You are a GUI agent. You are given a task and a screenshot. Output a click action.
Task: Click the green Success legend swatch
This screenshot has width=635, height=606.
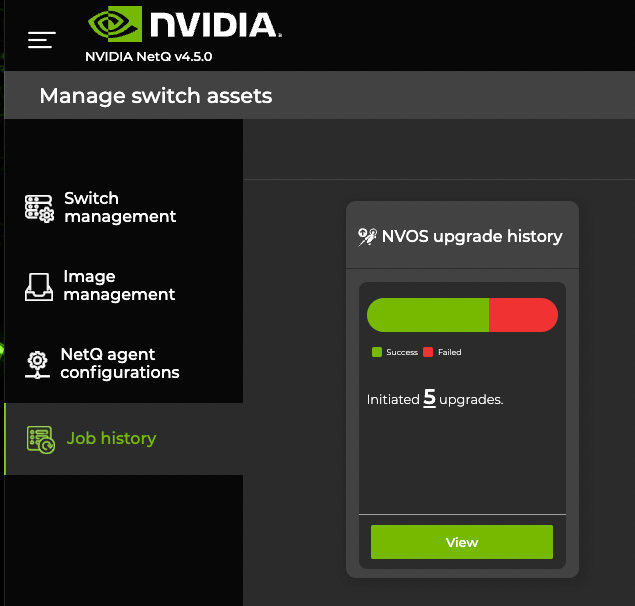(377, 352)
